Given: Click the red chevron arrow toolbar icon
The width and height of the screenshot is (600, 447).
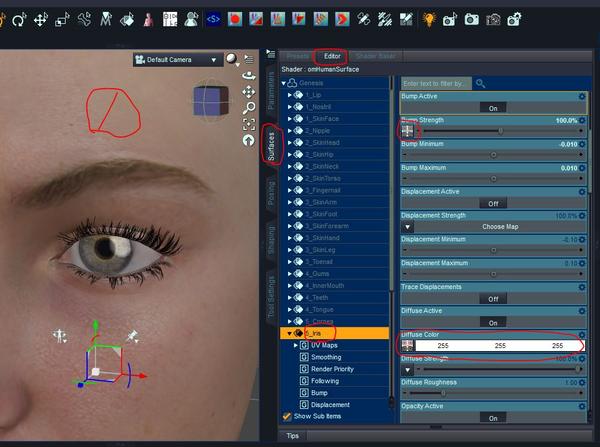Looking at the screenshot, I should pyautogui.click(x=342, y=19).
